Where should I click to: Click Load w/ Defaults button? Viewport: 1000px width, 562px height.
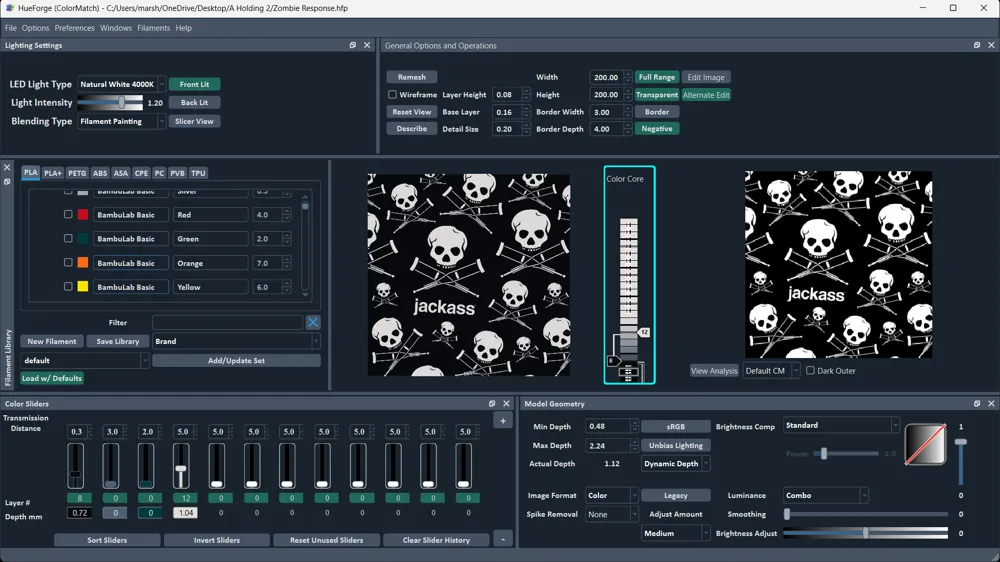pyautogui.click(x=52, y=378)
